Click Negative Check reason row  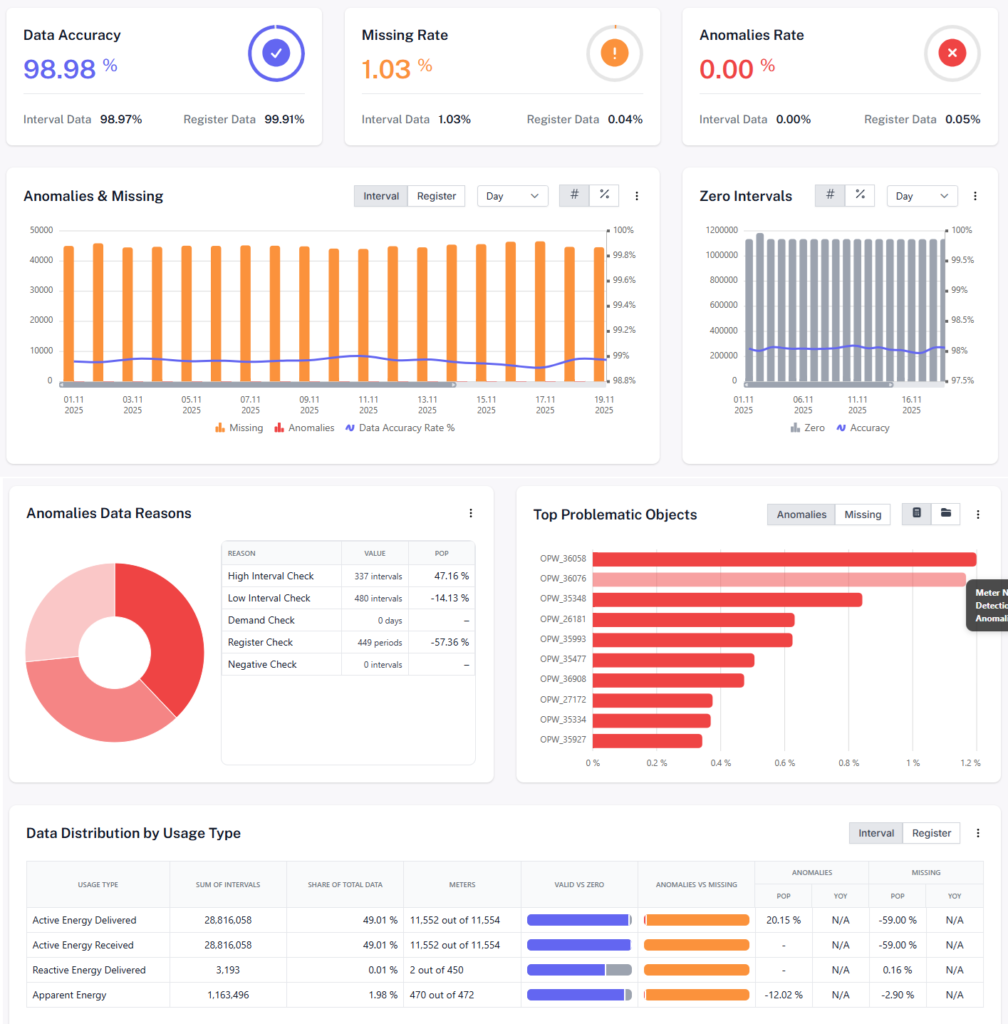tap(348, 665)
